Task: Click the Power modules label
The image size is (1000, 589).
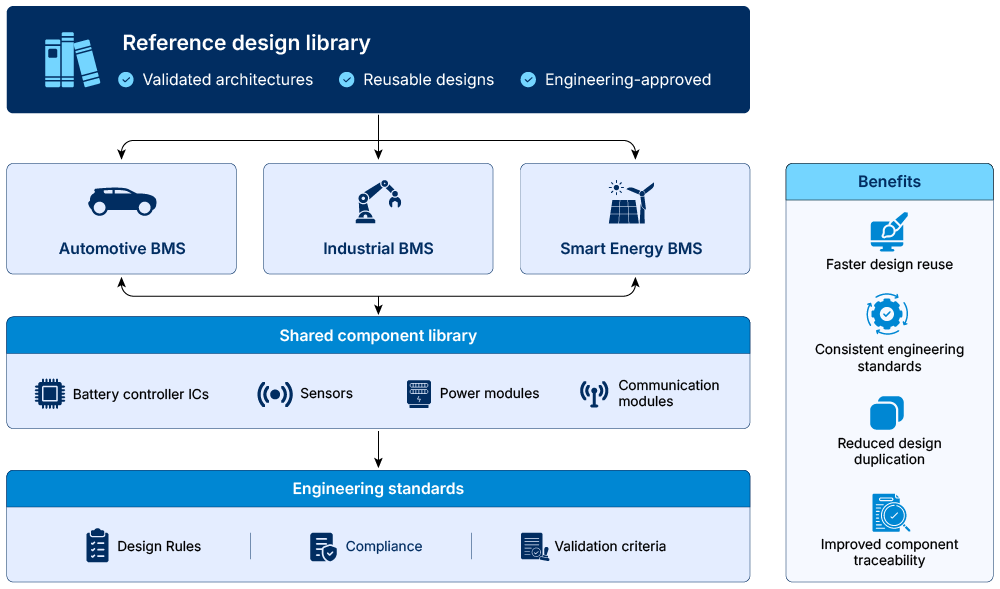Action: point(489,393)
